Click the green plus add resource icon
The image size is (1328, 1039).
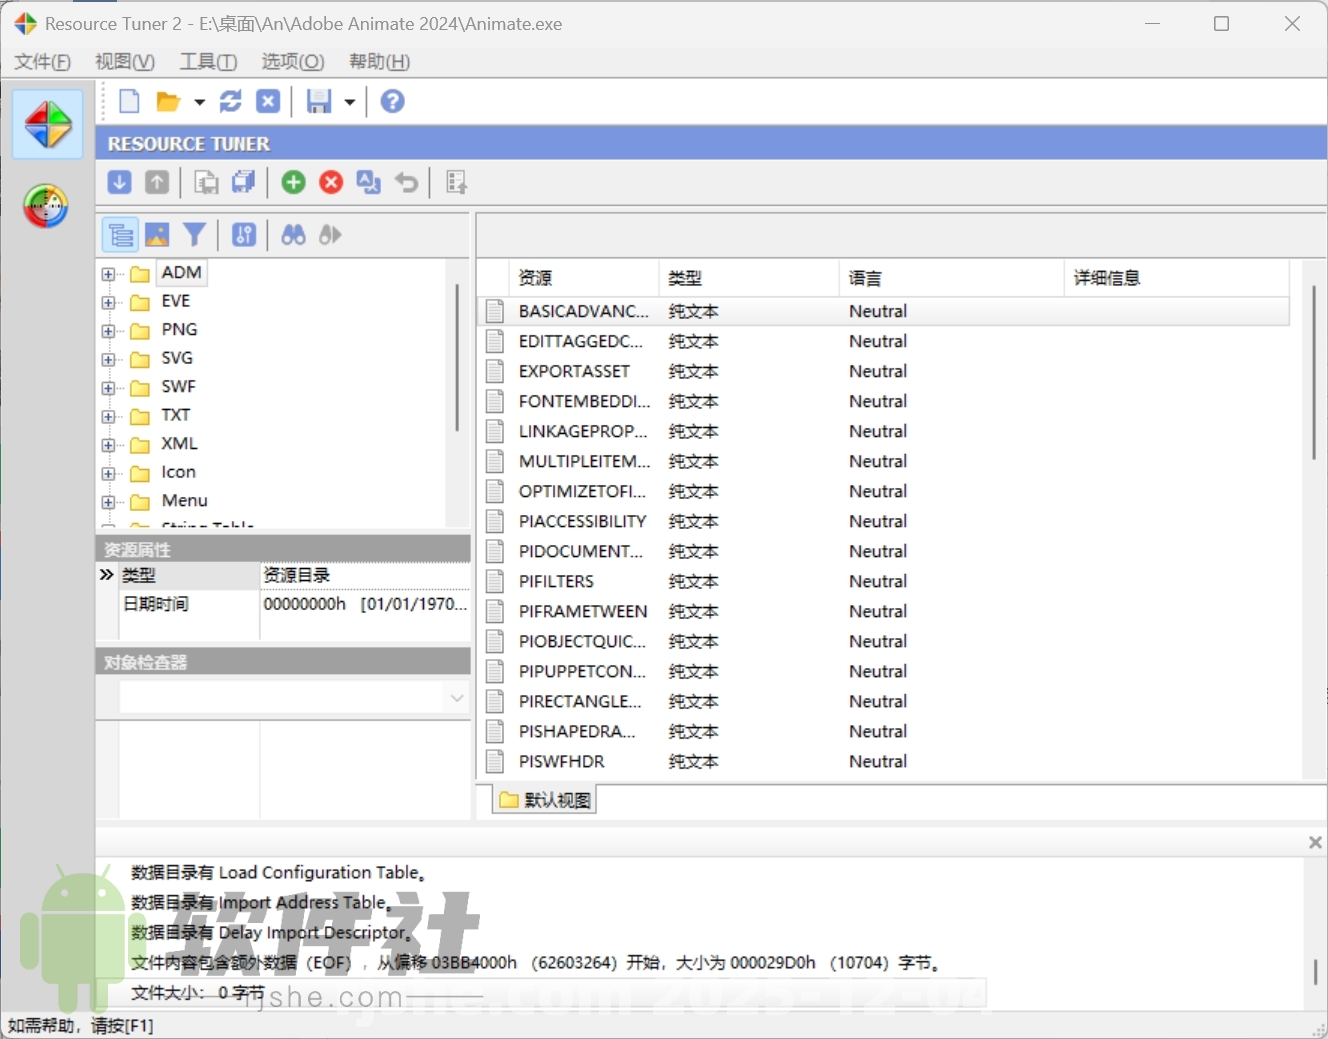pyautogui.click(x=293, y=182)
